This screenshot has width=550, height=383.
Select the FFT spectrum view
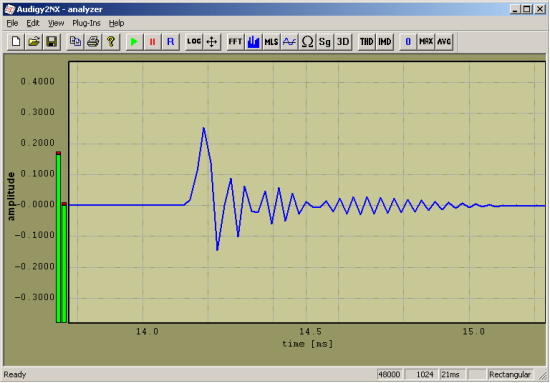[x=235, y=42]
